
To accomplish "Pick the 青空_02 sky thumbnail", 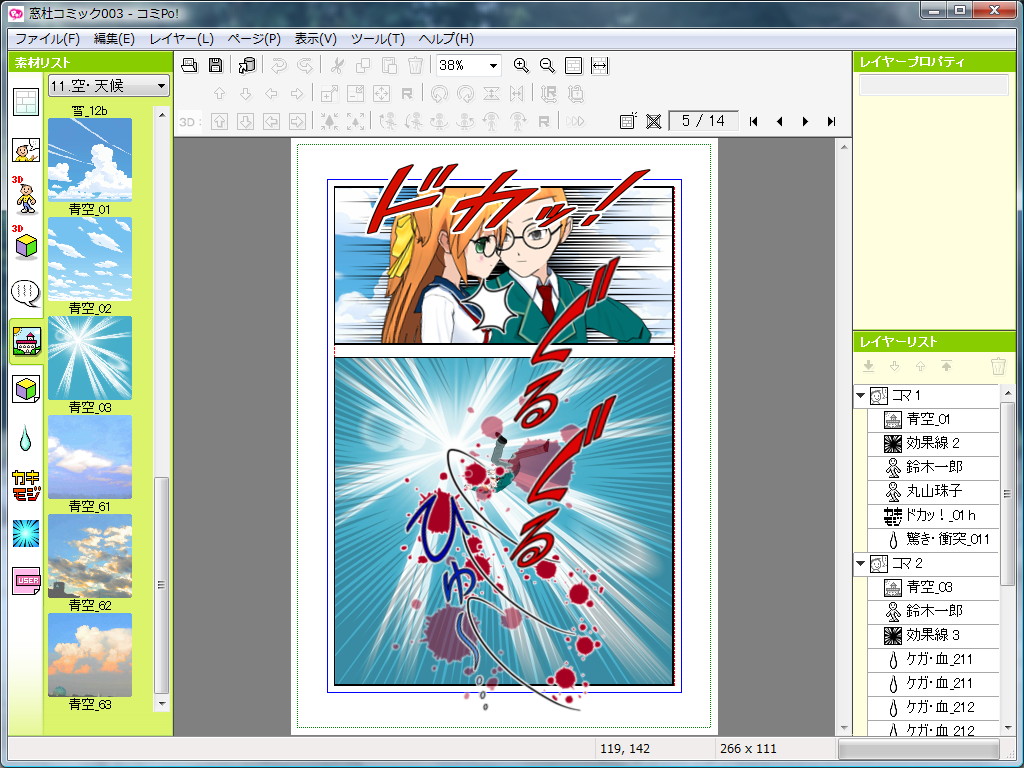I will pos(89,258).
